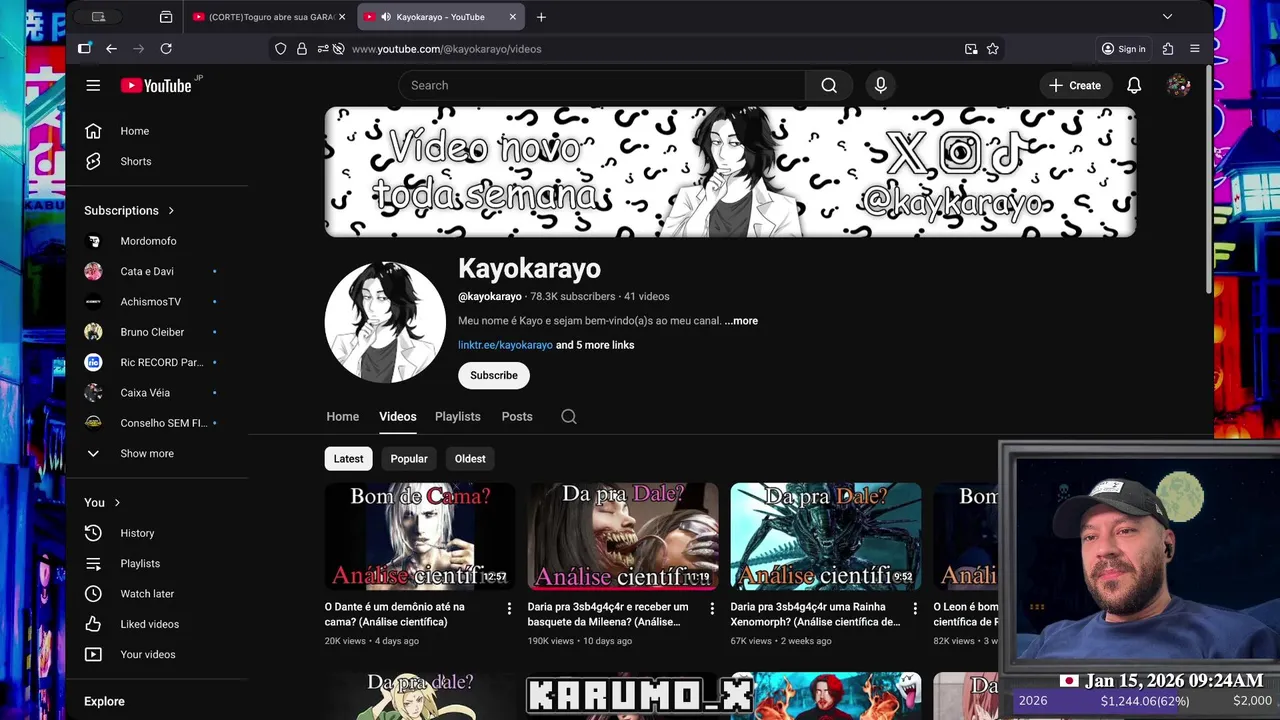Open the Xenomorph Da pra Dale thumbnail

click(826, 536)
